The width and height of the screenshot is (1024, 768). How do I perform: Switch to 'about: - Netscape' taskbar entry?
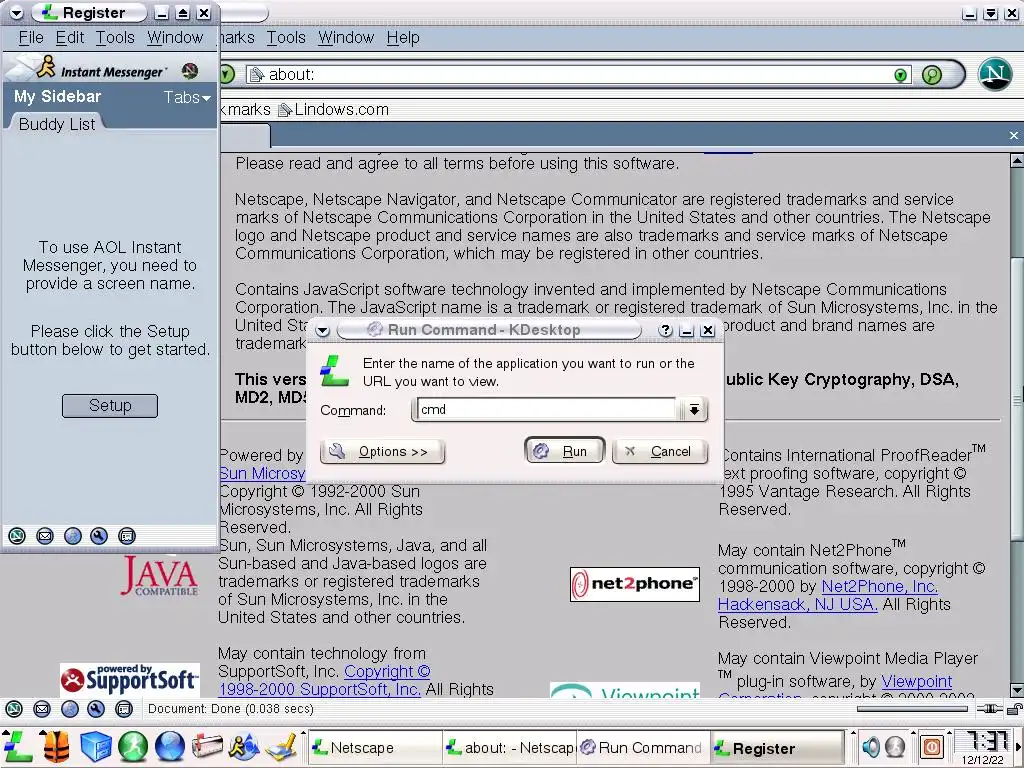[x=509, y=747]
